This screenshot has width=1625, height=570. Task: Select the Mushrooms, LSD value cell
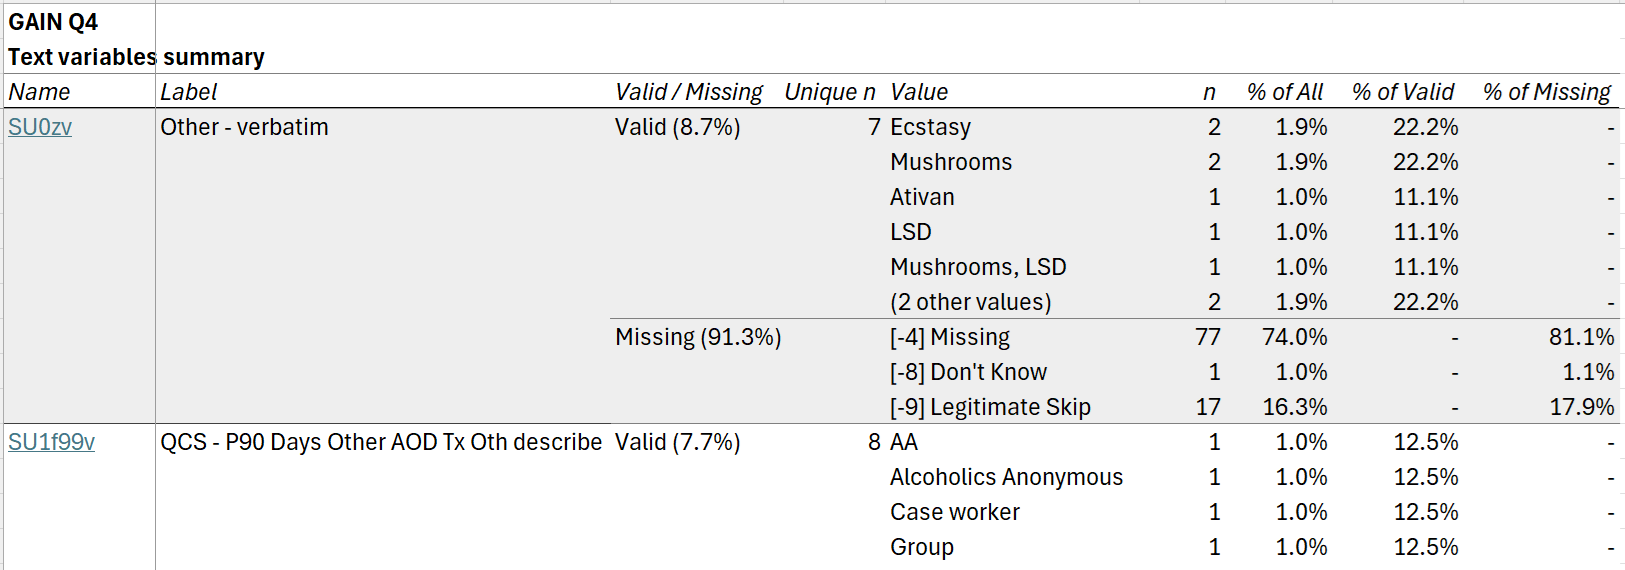978,267
